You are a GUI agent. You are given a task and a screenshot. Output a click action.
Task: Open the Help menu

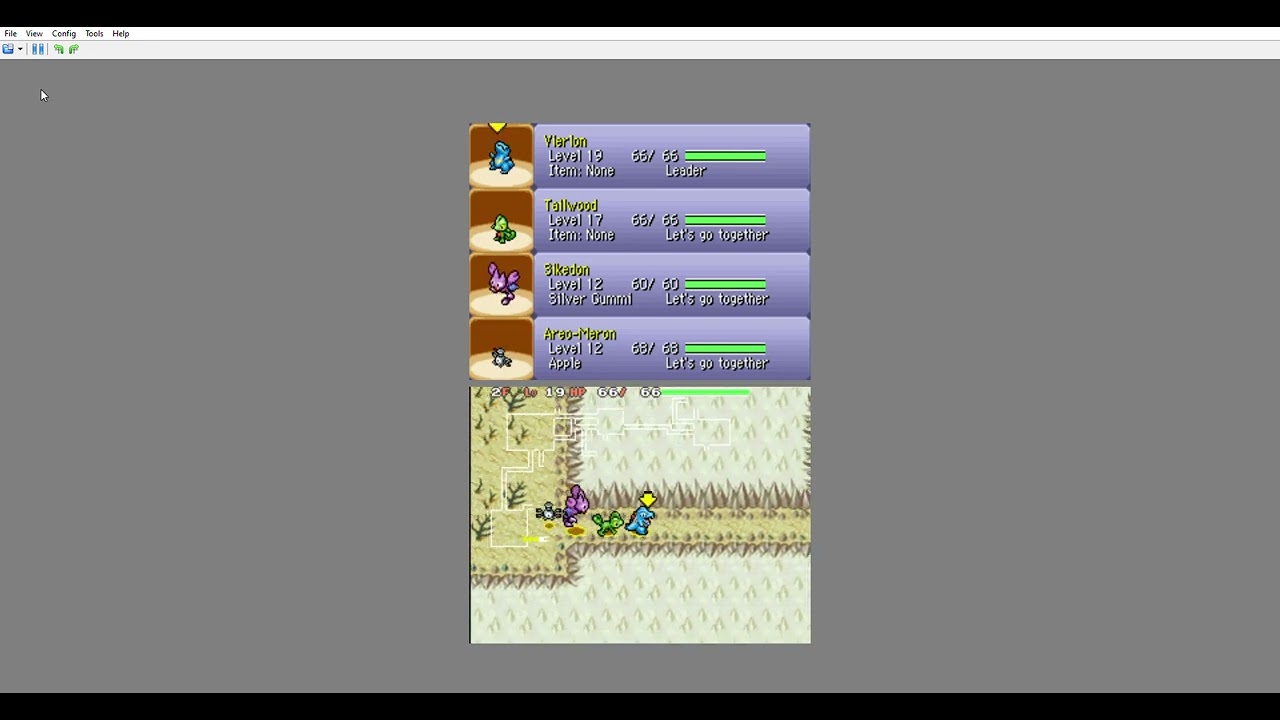121,33
